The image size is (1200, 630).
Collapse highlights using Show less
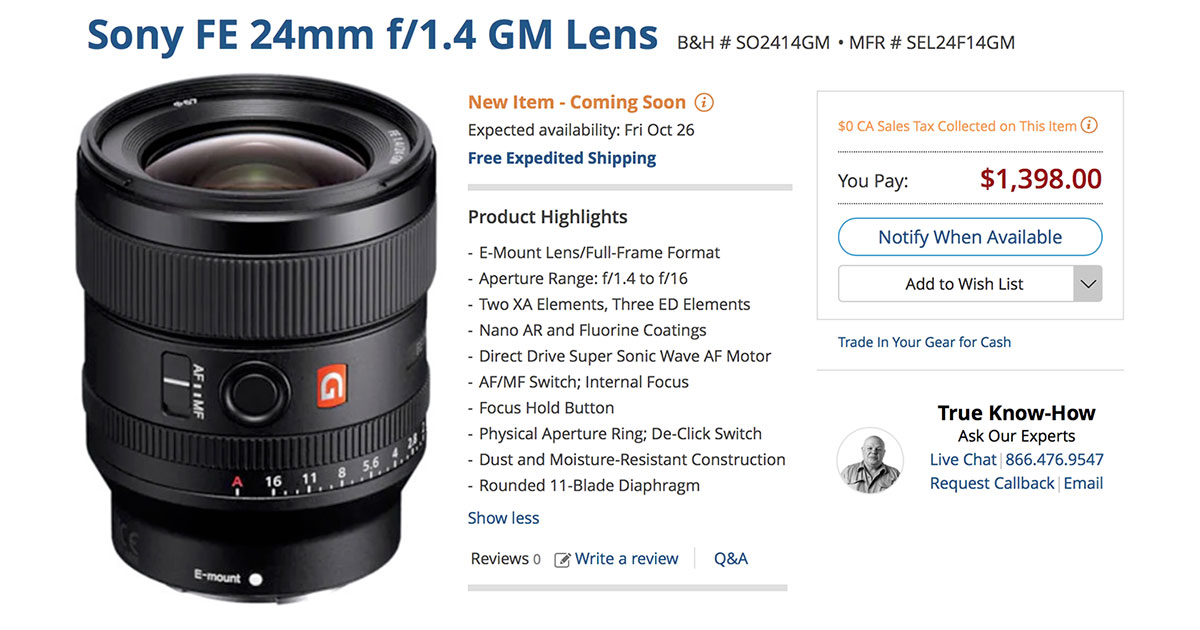[x=503, y=518]
